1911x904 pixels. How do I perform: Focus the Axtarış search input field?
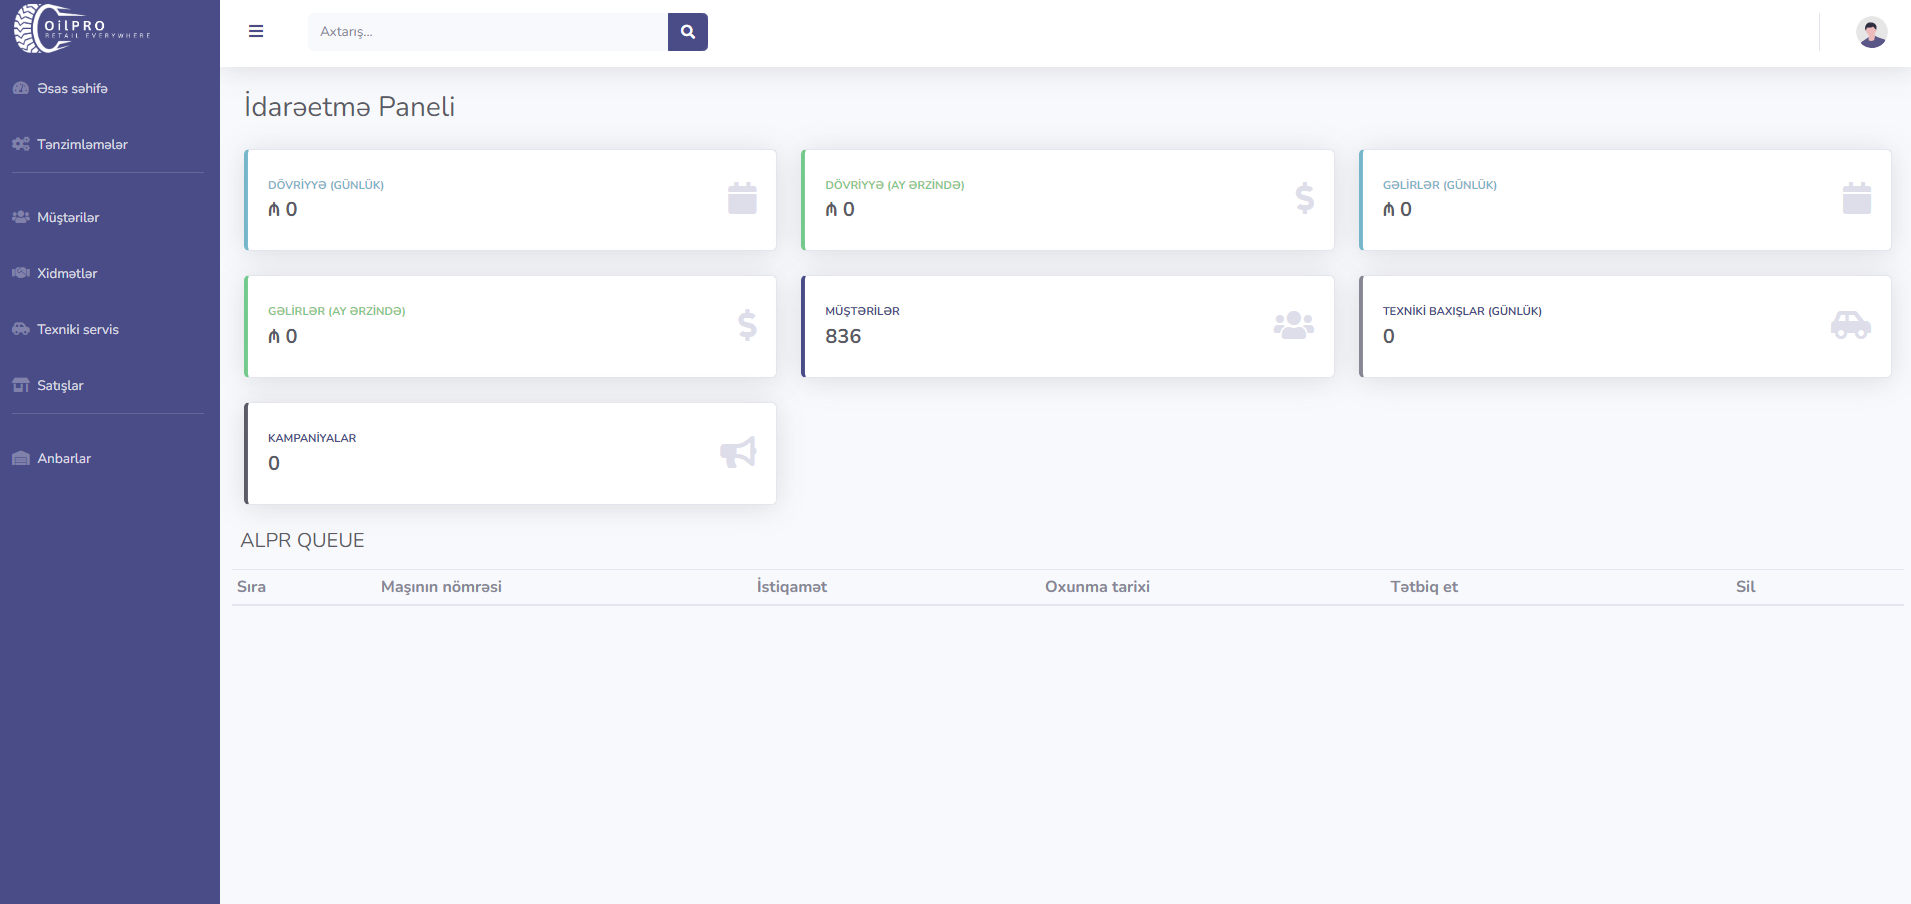[x=487, y=32]
